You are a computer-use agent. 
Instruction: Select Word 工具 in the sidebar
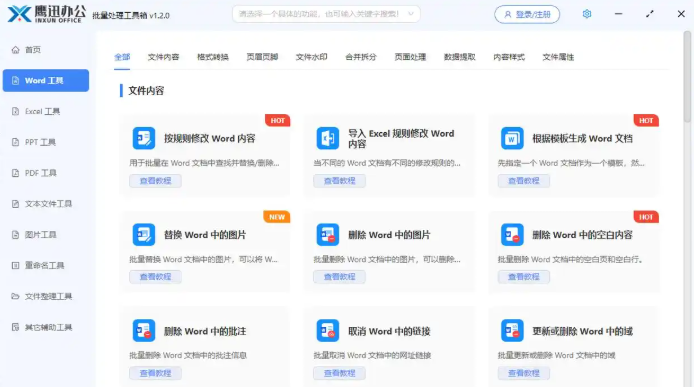point(46,81)
